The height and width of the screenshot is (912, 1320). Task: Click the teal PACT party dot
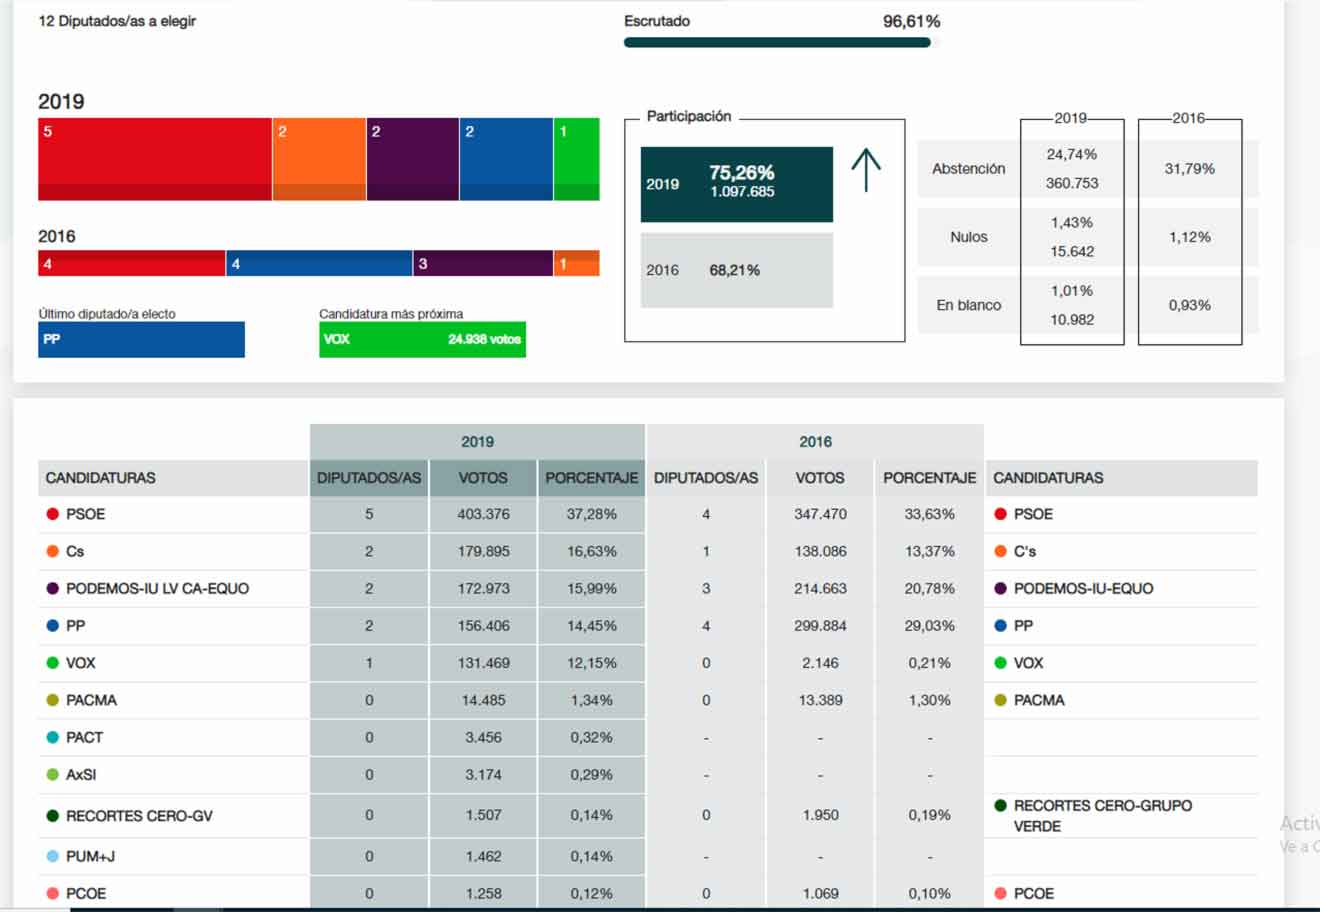52,737
